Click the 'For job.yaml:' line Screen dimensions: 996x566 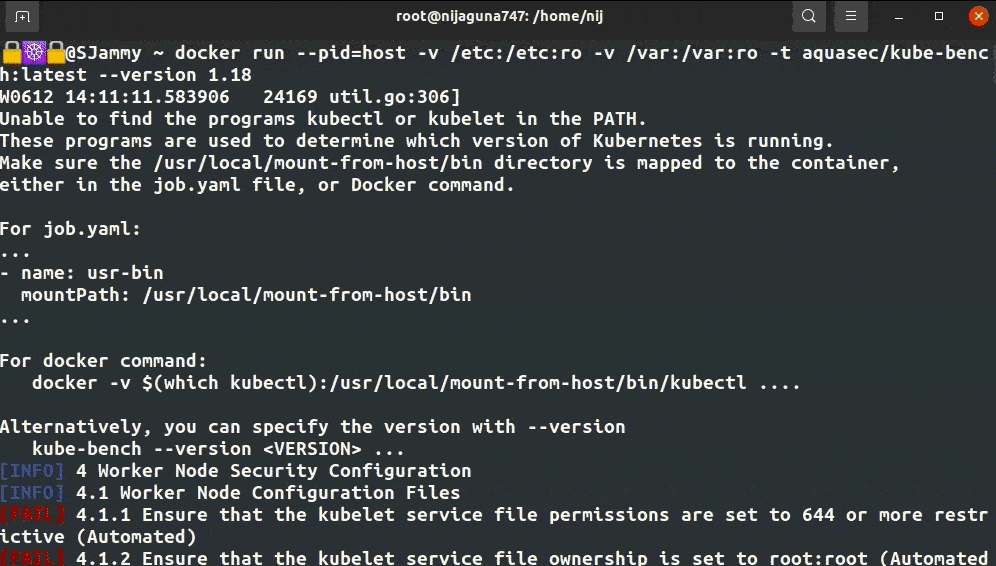(x=71, y=229)
